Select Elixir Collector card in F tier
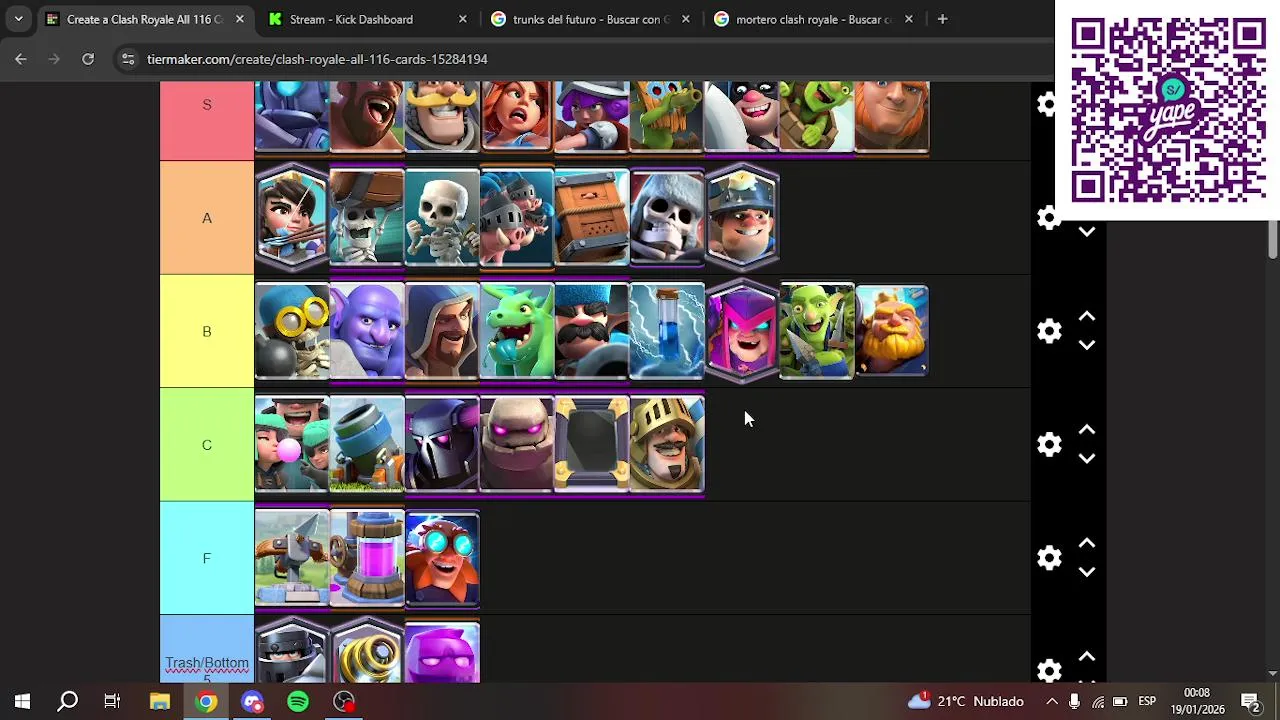The image size is (1280, 720). 367,558
